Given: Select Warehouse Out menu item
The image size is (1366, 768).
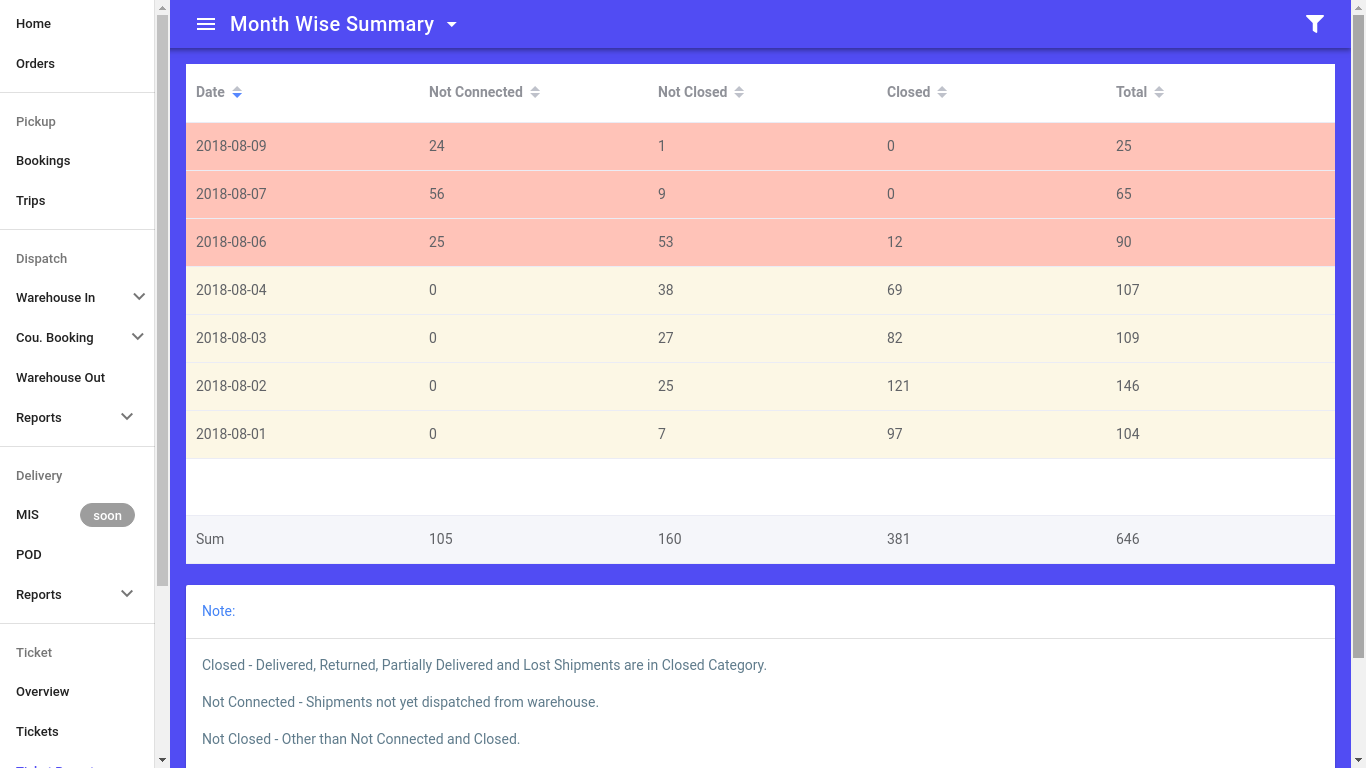Looking at the screenshot, I should tap(61, 378).
